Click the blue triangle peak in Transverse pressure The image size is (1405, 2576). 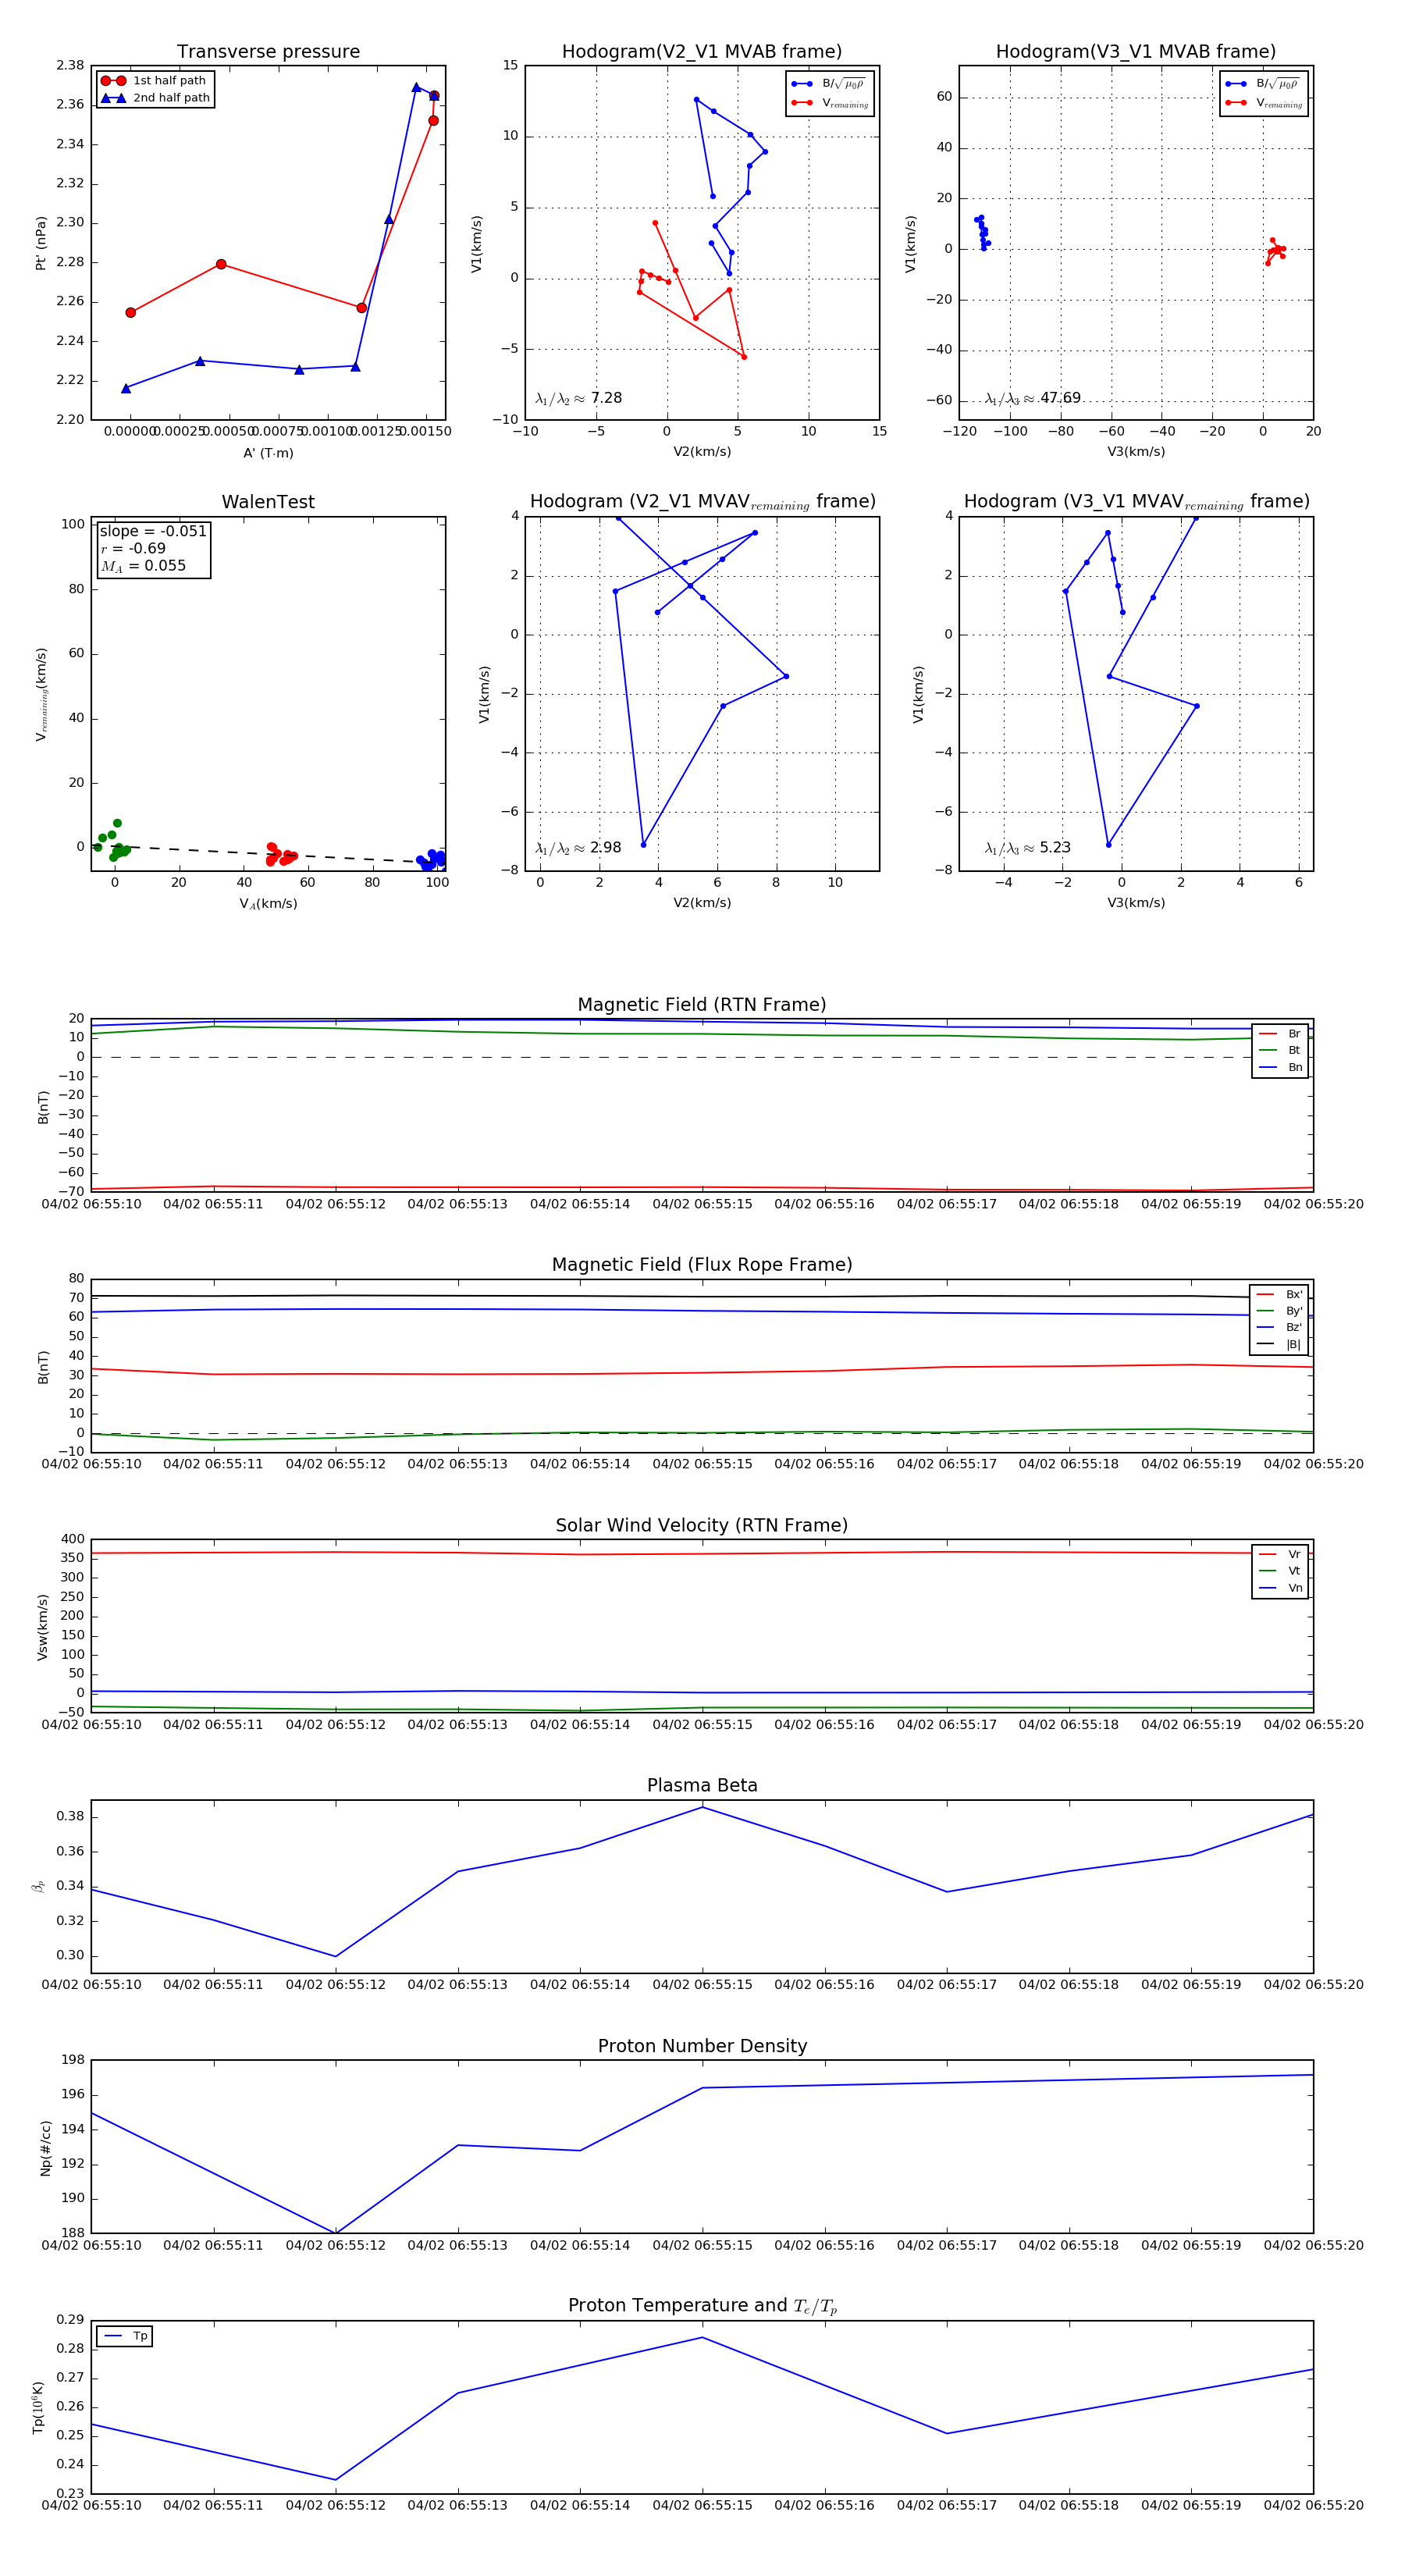pyautogui.click(x=416, y=87)
